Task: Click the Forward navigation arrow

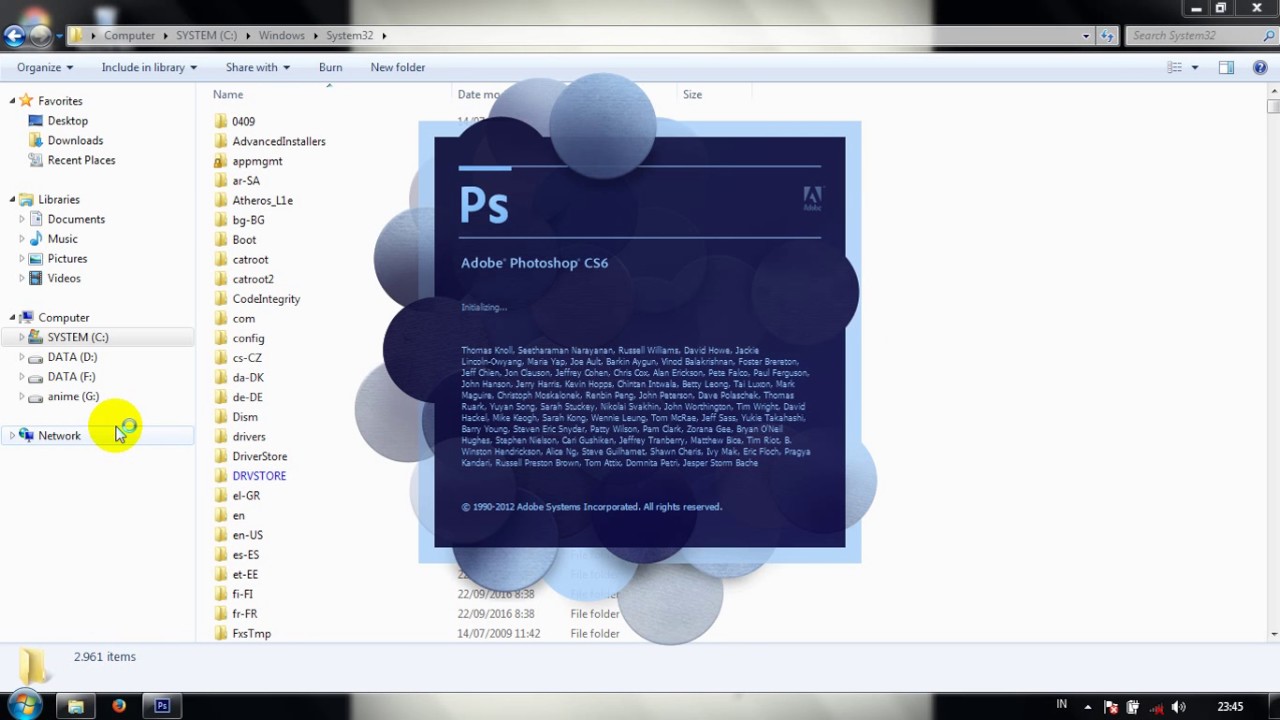Action: 40,36
